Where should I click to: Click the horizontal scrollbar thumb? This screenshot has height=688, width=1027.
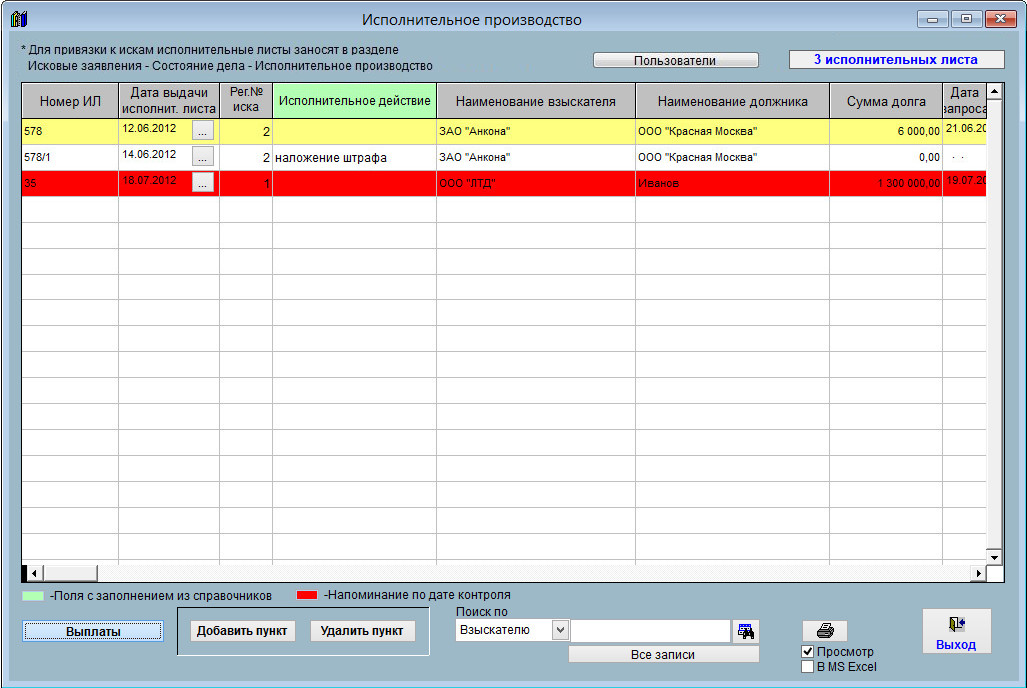point(69,573)
